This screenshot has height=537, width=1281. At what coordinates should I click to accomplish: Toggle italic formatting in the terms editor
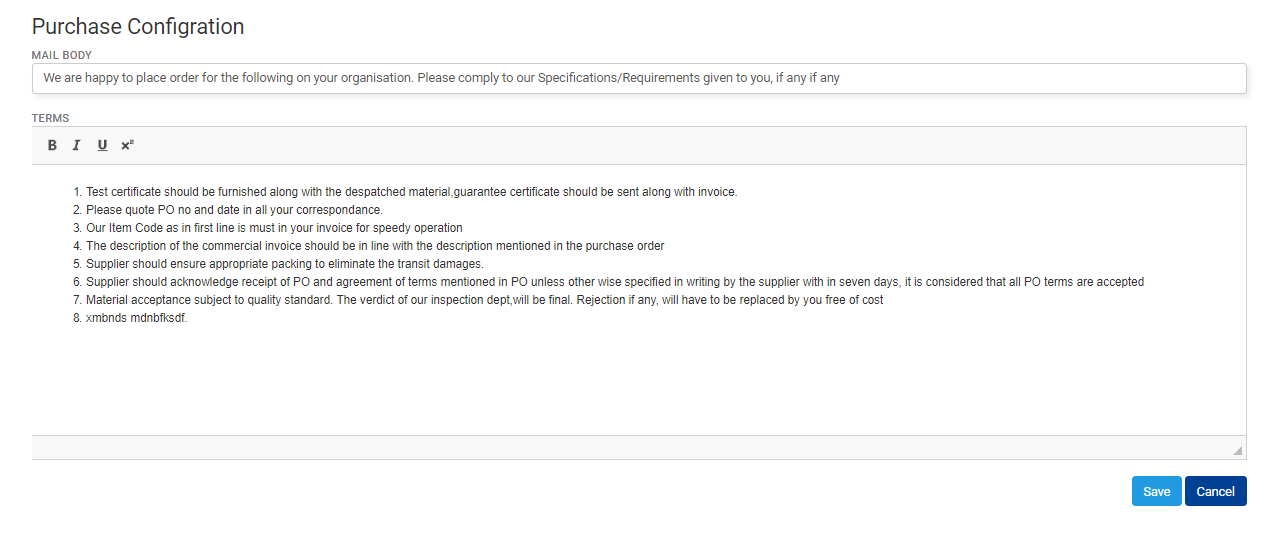coord(76,145)
